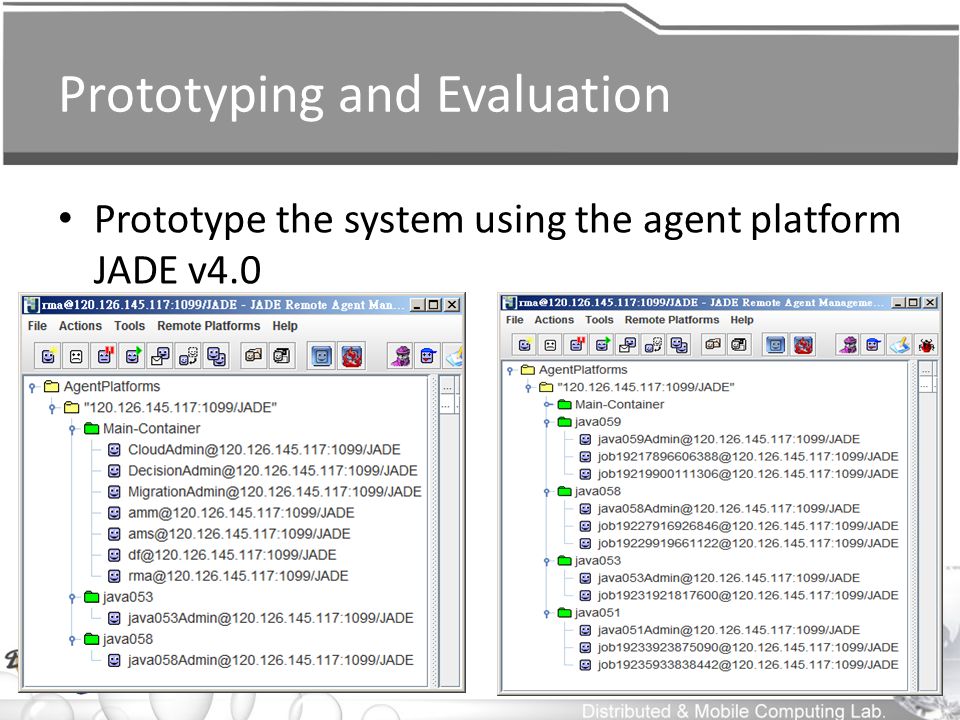The width and height of the screenshot is (960, 720).
Task: Select MigrationAdmin@120.126.145.117:1099/JADE agent
Action: coord(264,492)
